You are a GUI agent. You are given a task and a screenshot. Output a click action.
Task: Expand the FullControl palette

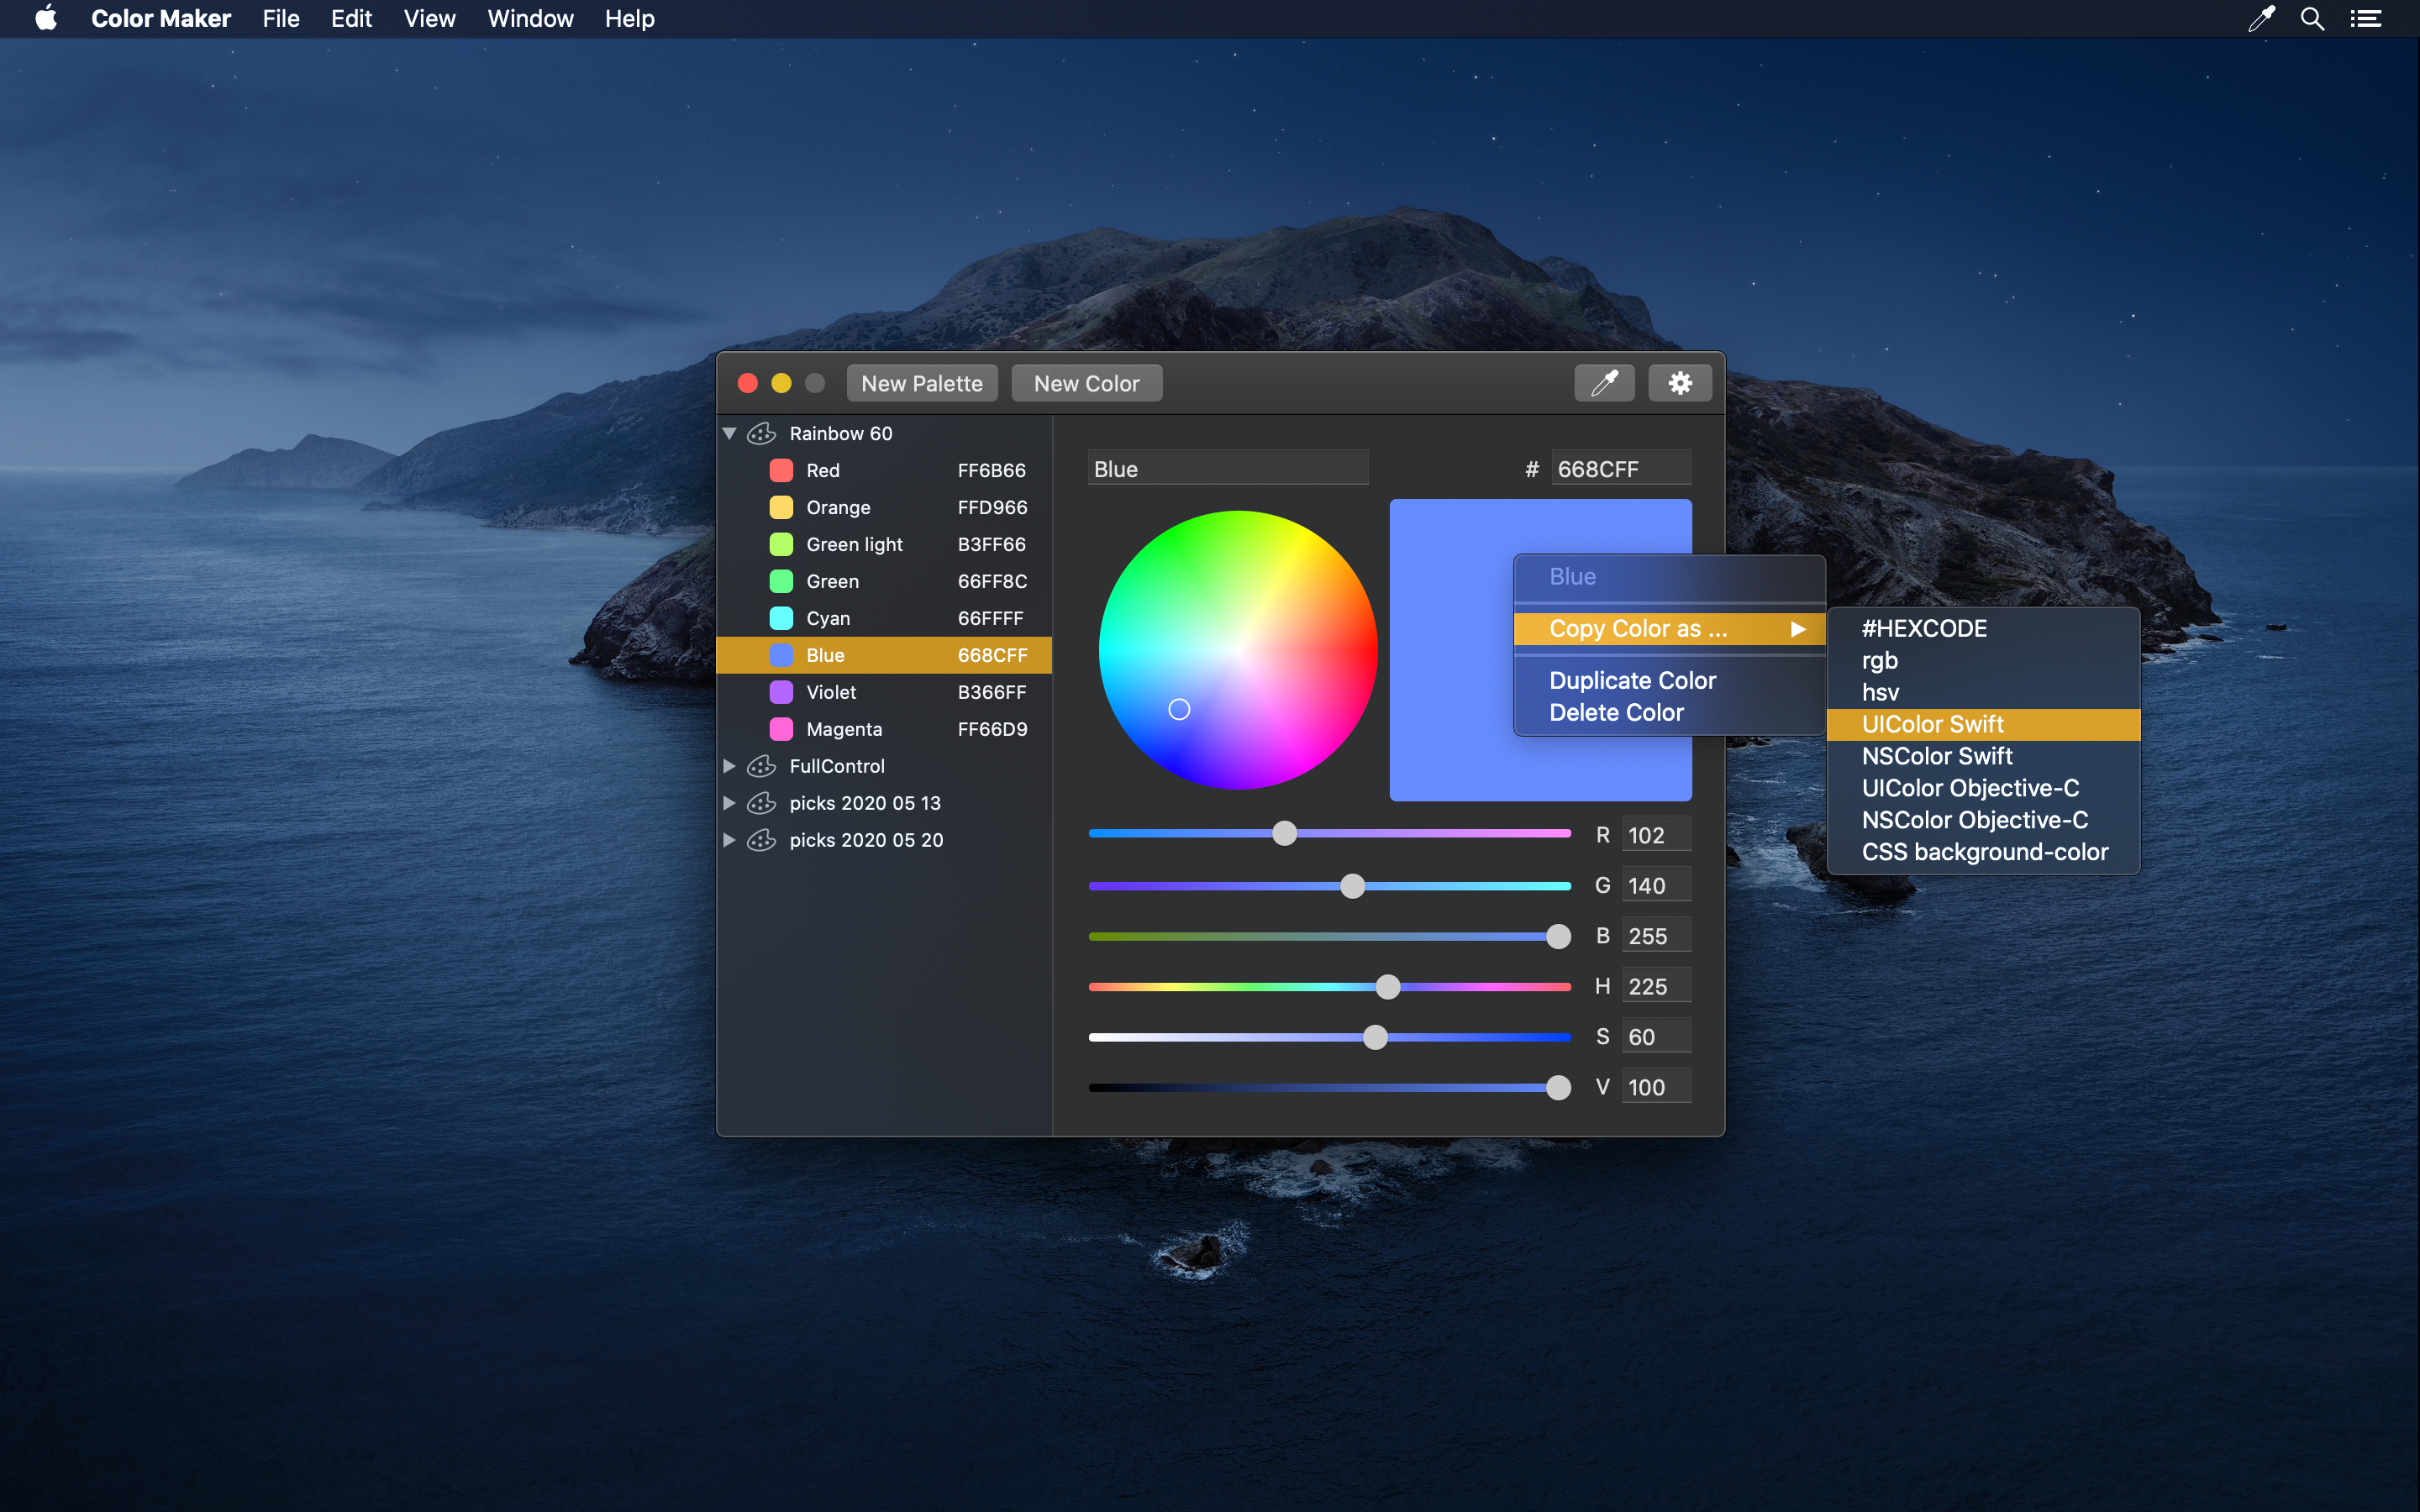(730, 766)
